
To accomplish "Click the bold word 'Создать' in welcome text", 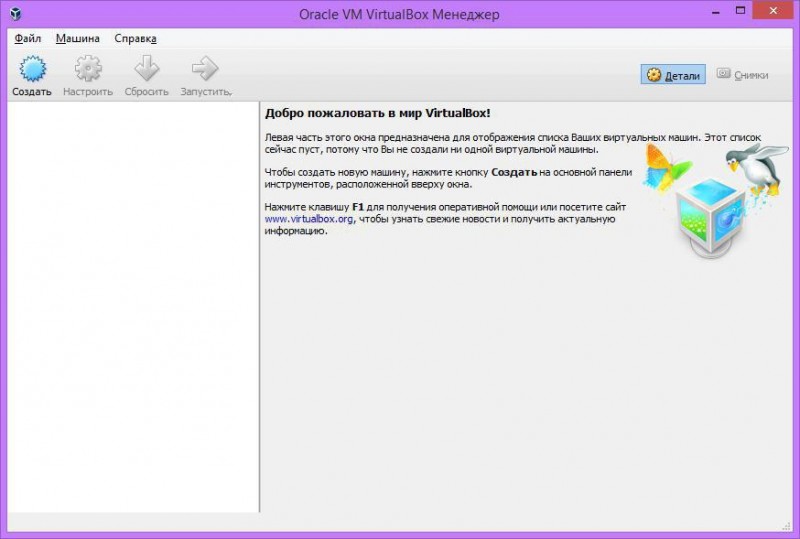I will click(x=514, y=173).
